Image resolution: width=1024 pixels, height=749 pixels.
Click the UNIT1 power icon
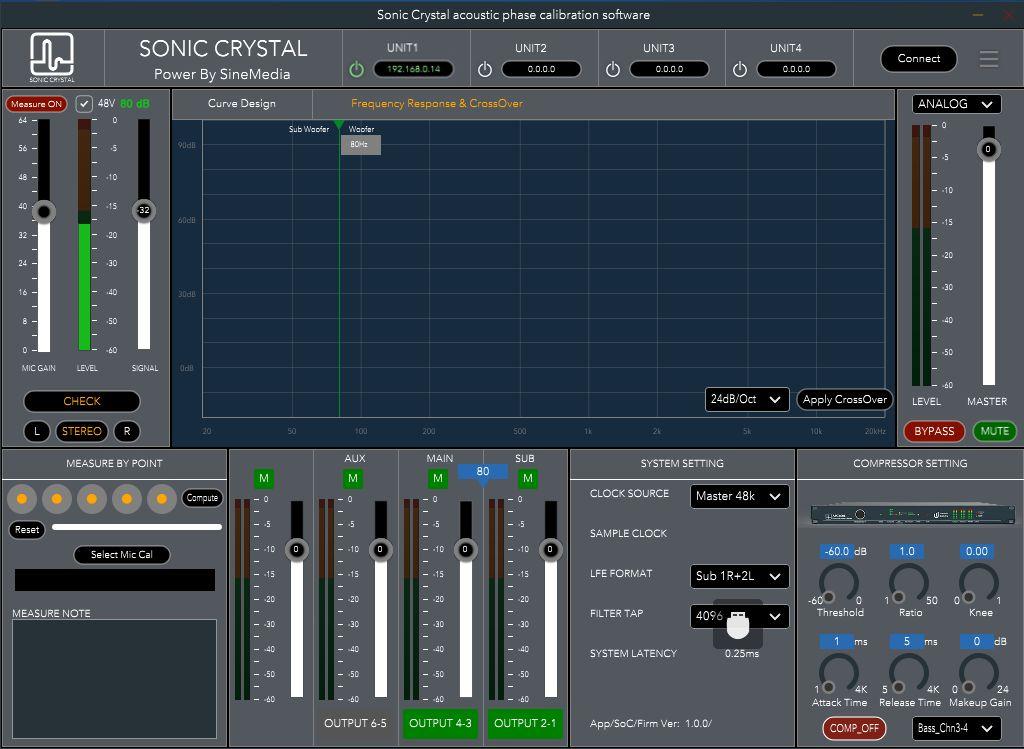pos(356,69)
